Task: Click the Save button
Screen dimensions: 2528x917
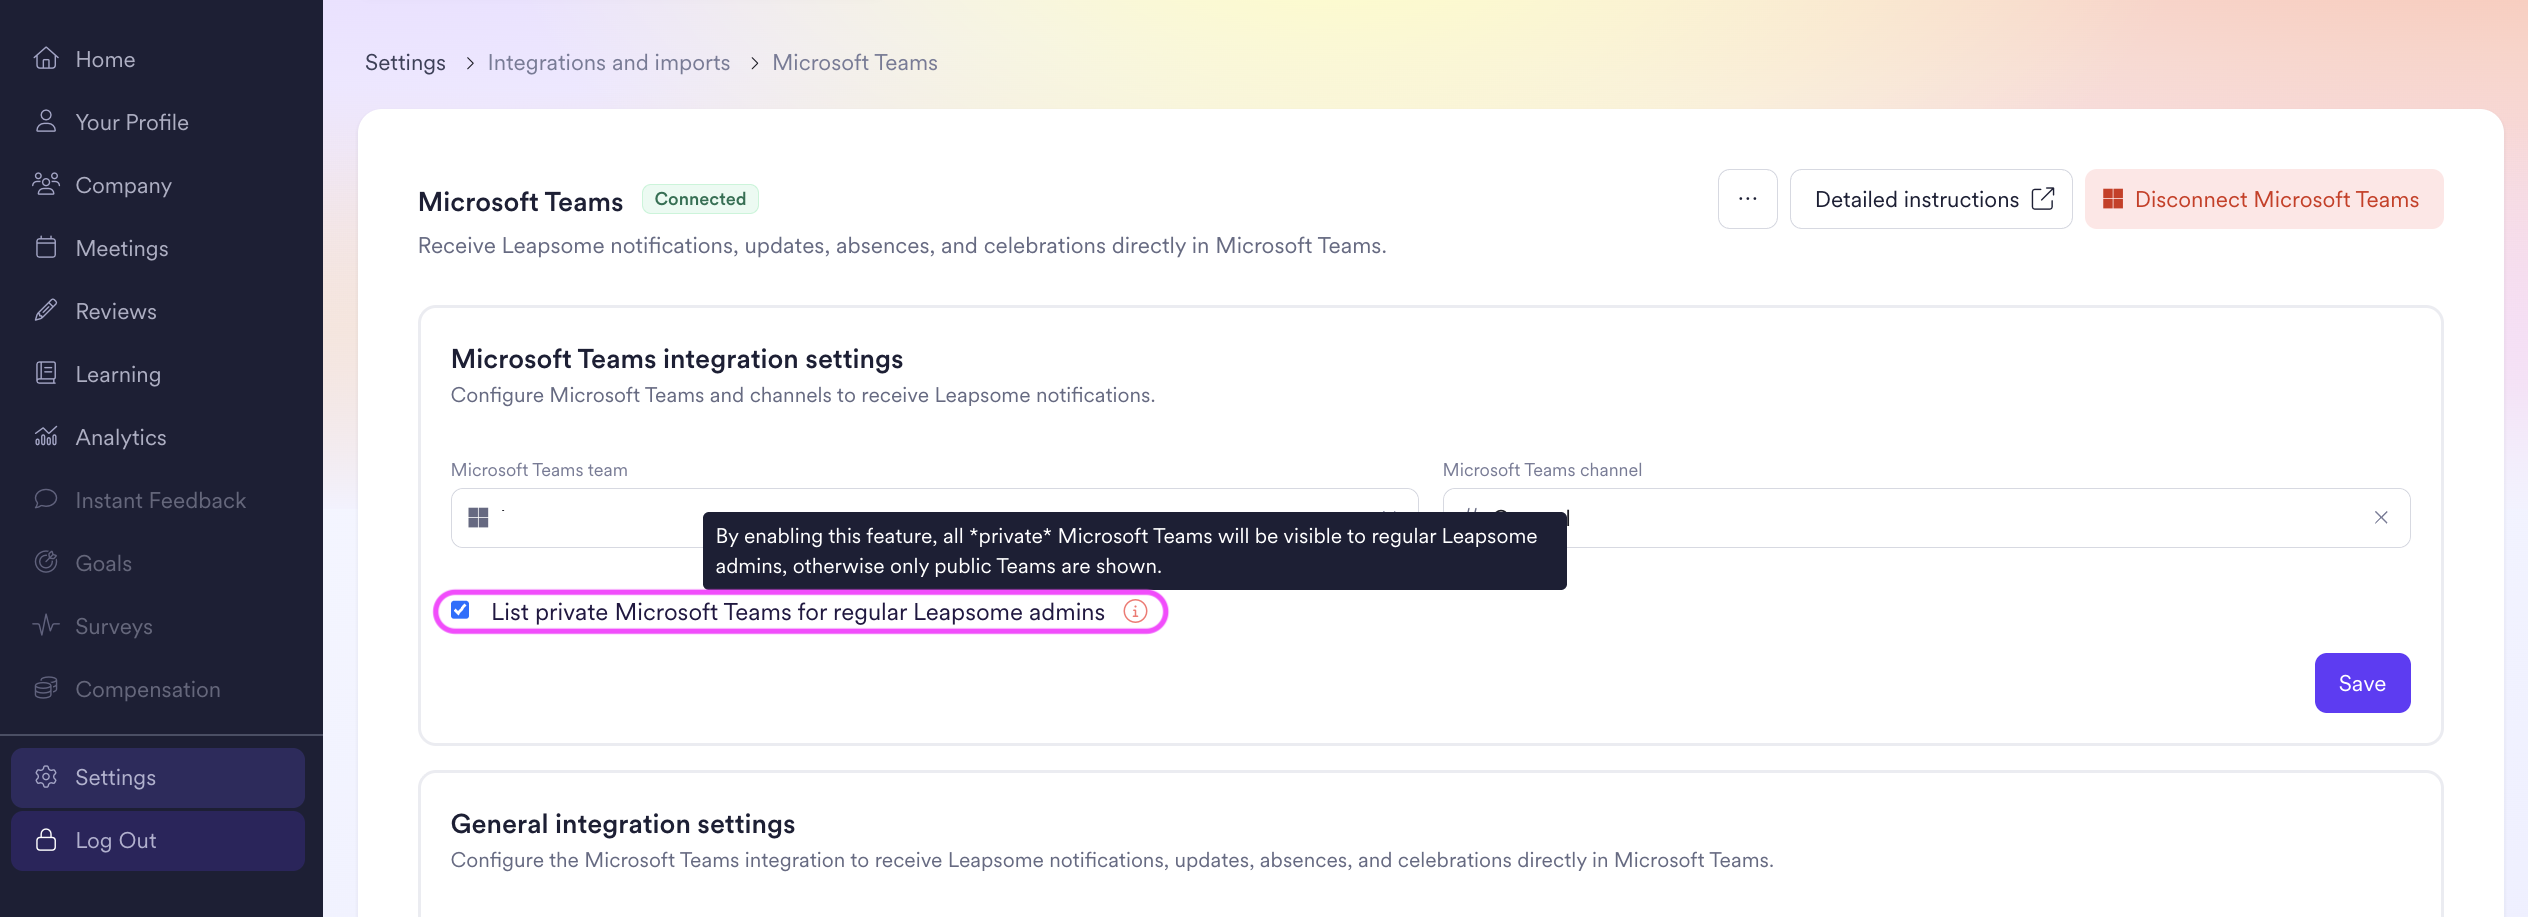Action: (2361, 684)
